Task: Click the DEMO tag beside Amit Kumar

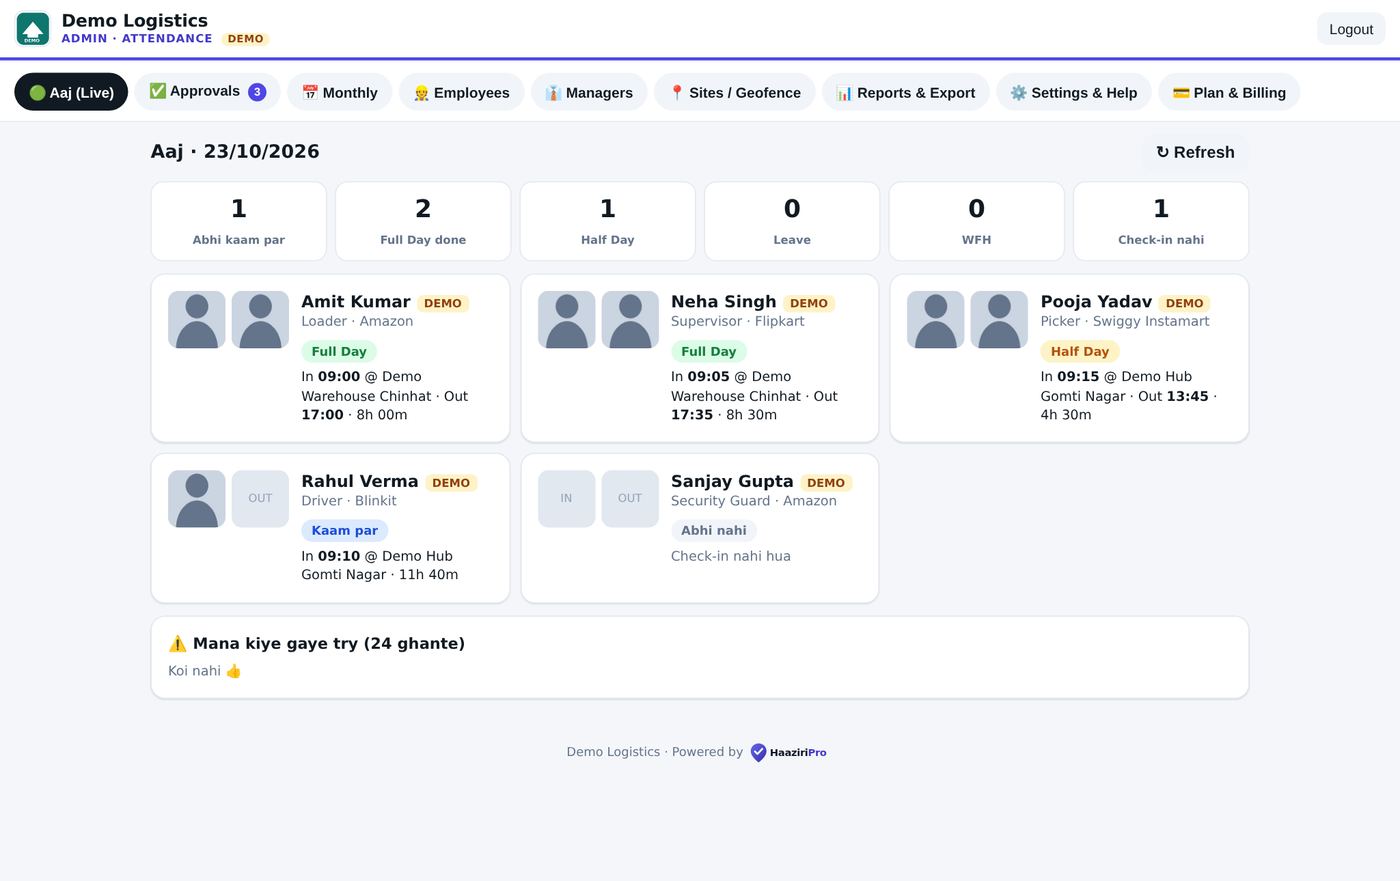Action: click(x=443, y=303)
